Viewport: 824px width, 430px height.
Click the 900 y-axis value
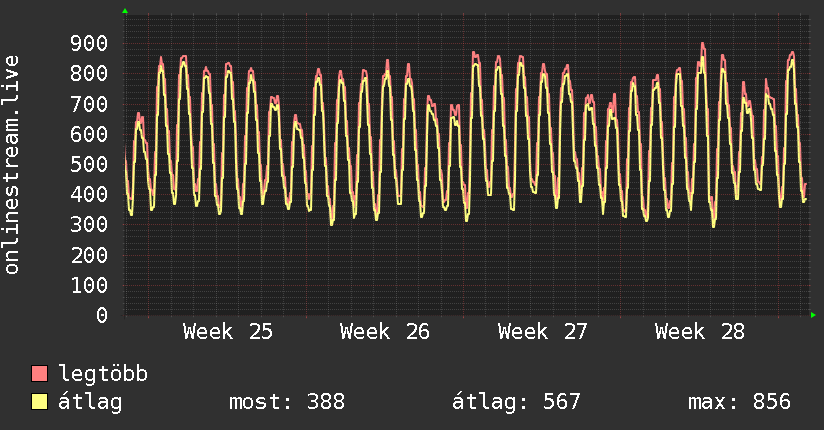89,44
